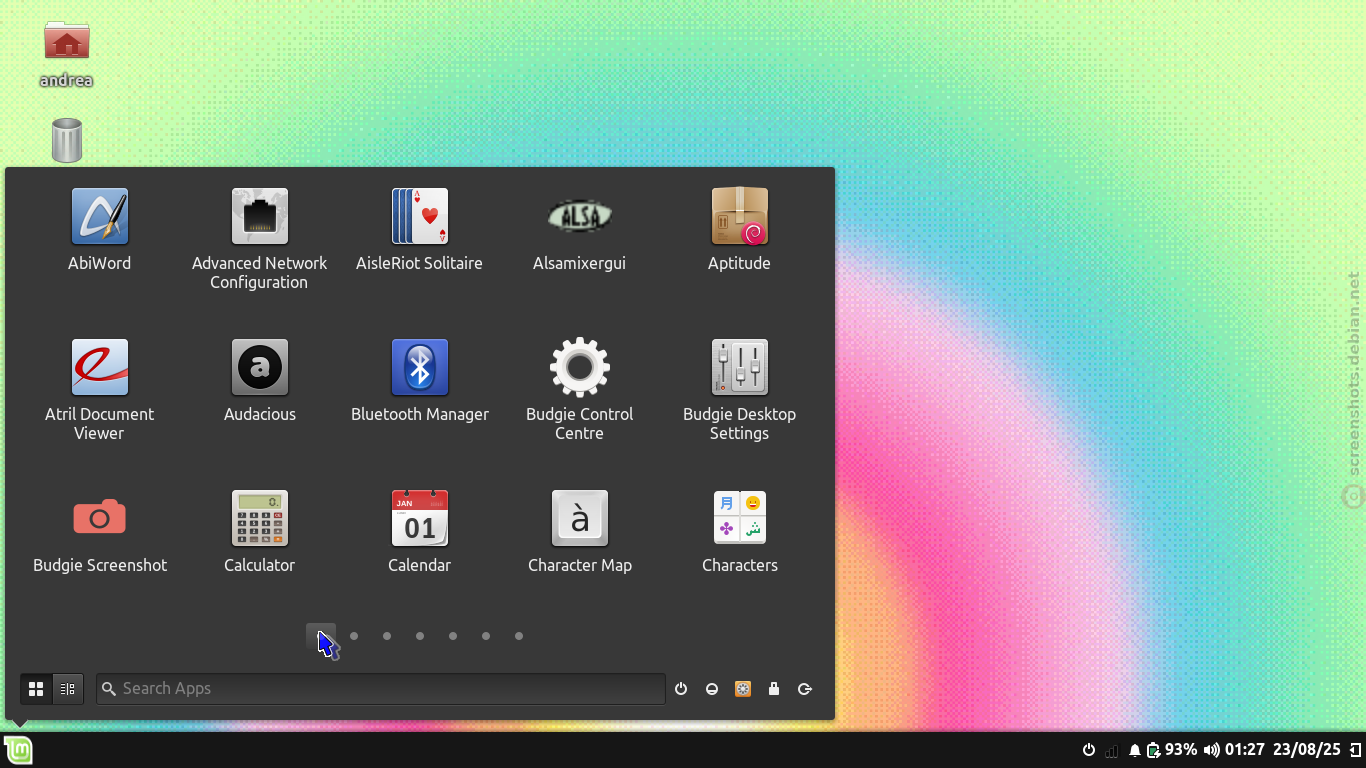Switch to list/category view in app menu
Viewport: 1366px width, 768px height.
pyautogui.click(x=68, y=689)
